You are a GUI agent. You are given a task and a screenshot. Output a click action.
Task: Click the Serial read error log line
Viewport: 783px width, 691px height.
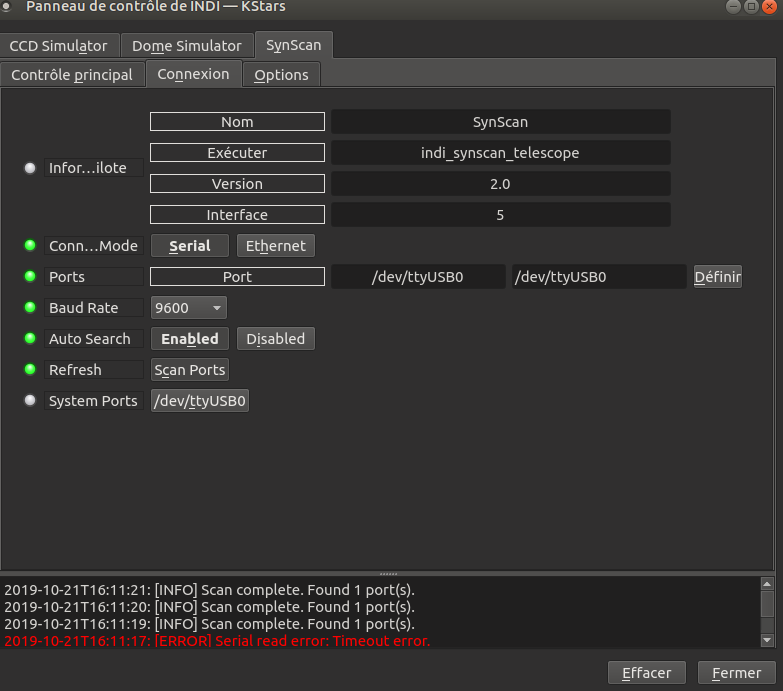point(217,641)
